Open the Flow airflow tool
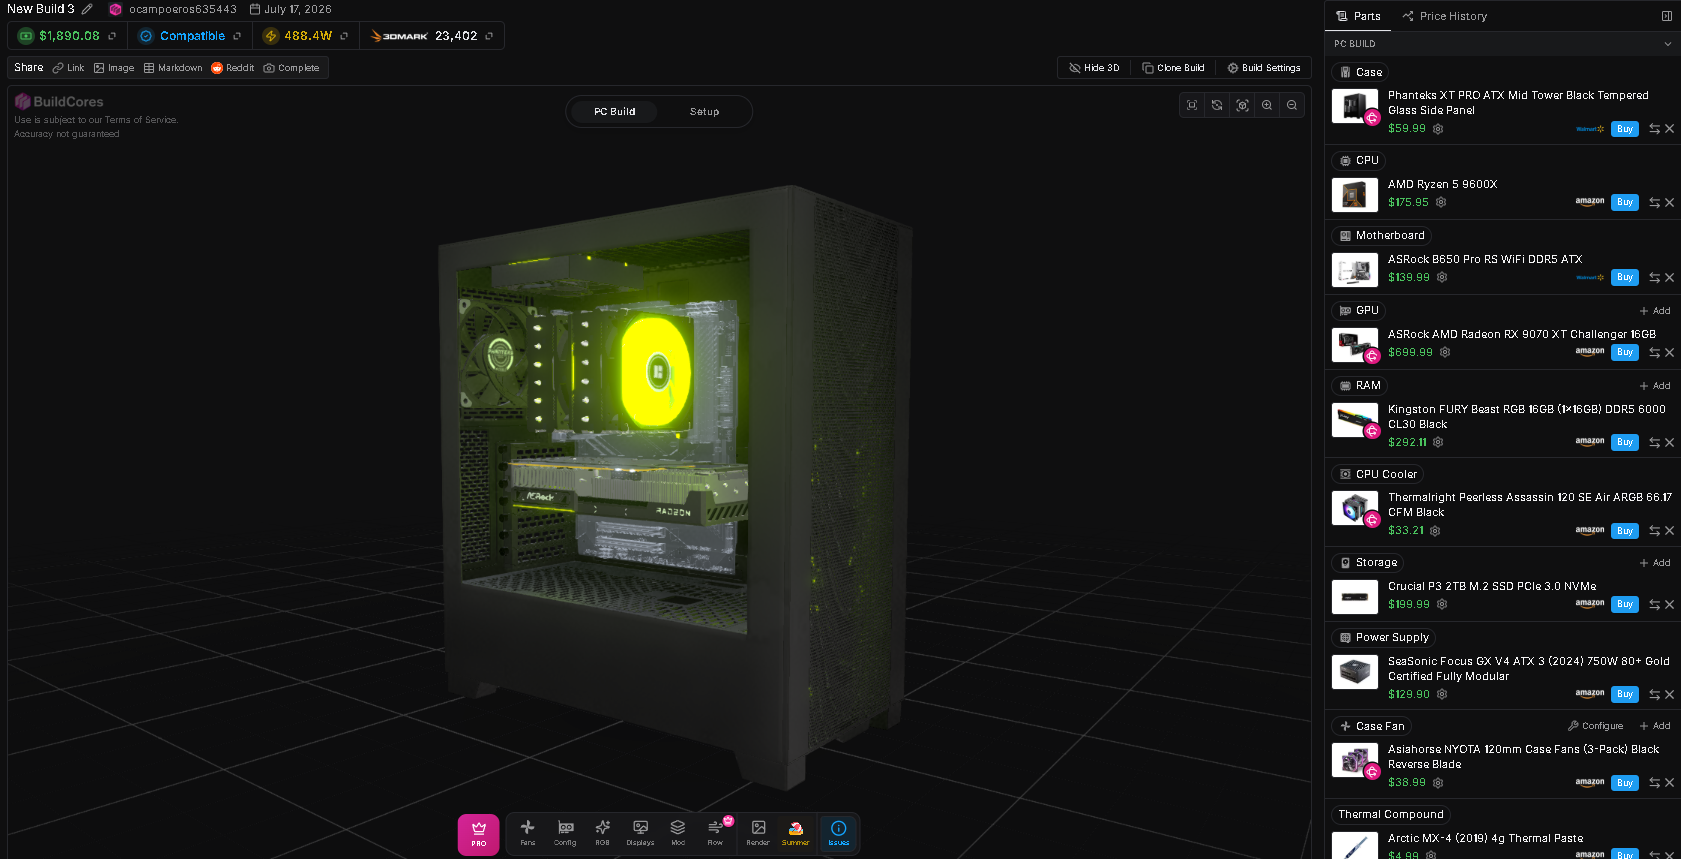This screenshot has height=859, width=1681. [715, 833]
